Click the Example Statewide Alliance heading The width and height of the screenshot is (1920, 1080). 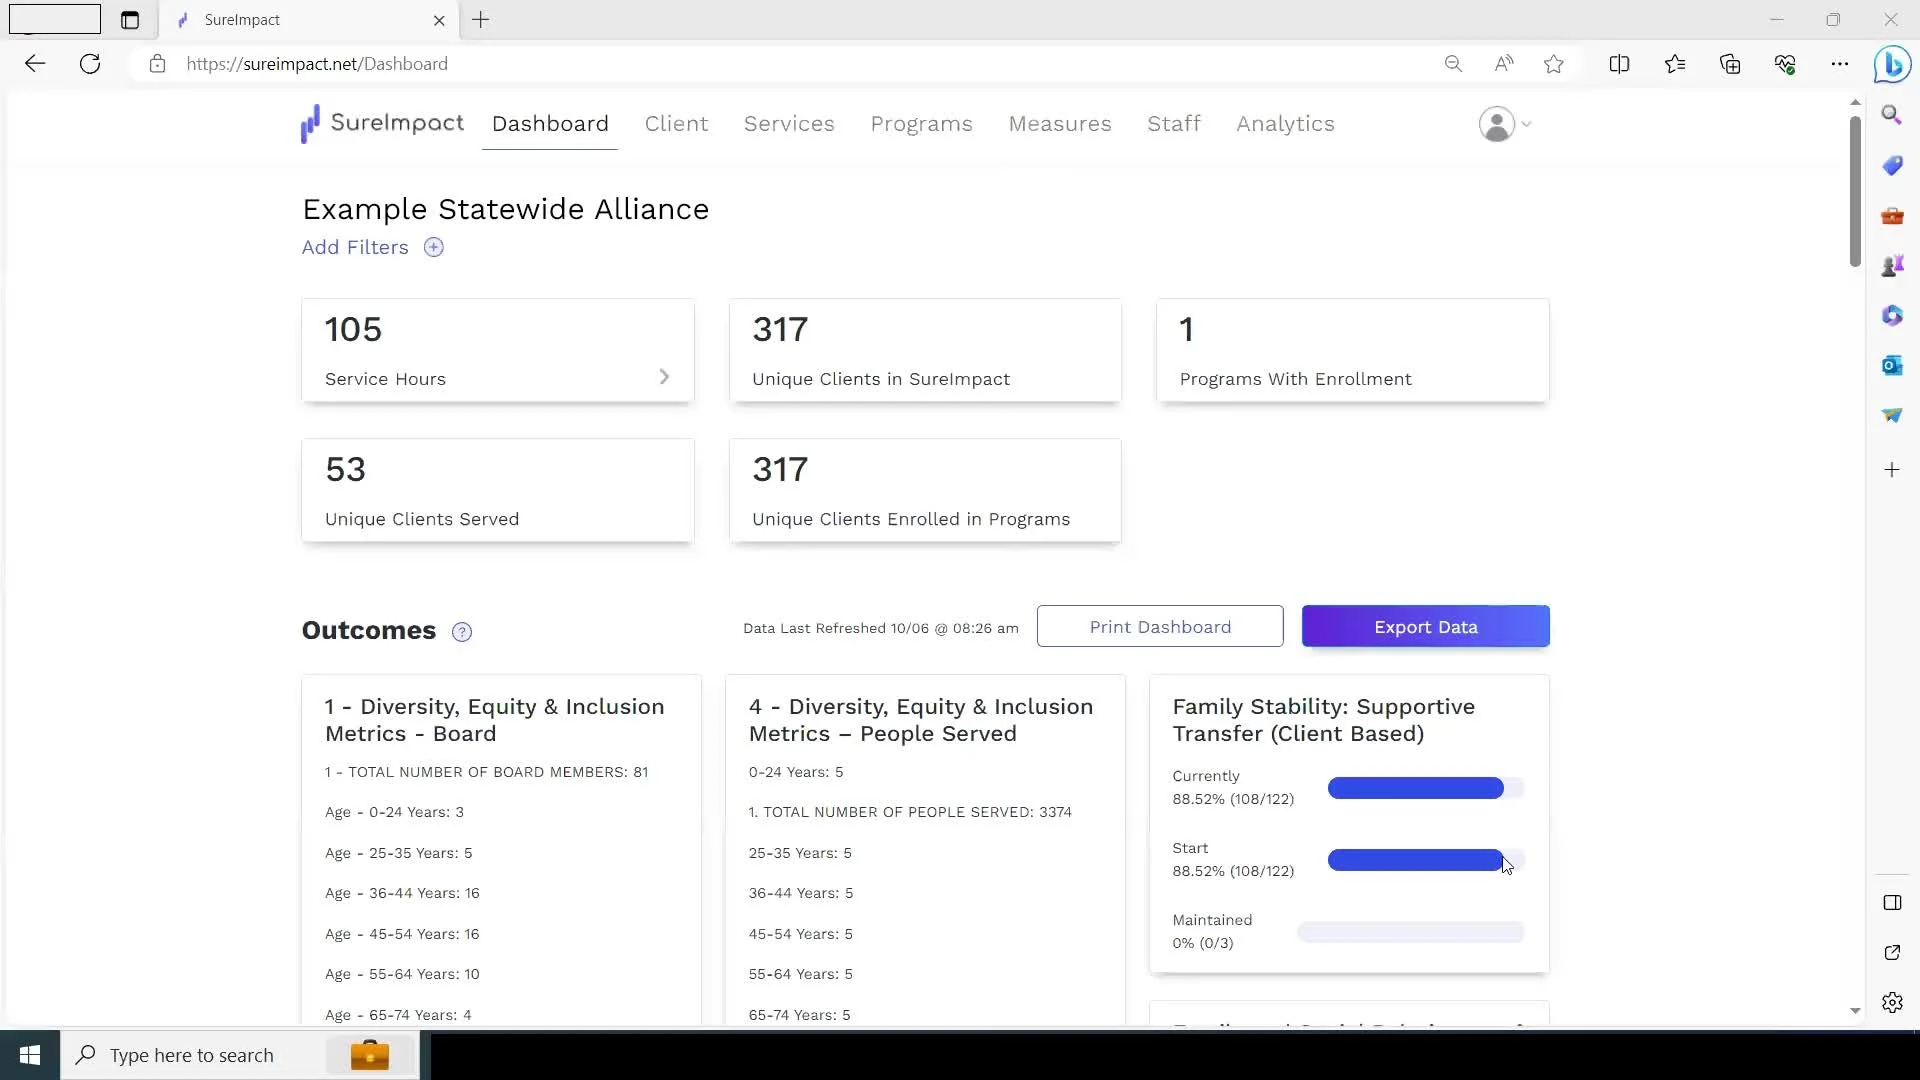coord(505,209)
